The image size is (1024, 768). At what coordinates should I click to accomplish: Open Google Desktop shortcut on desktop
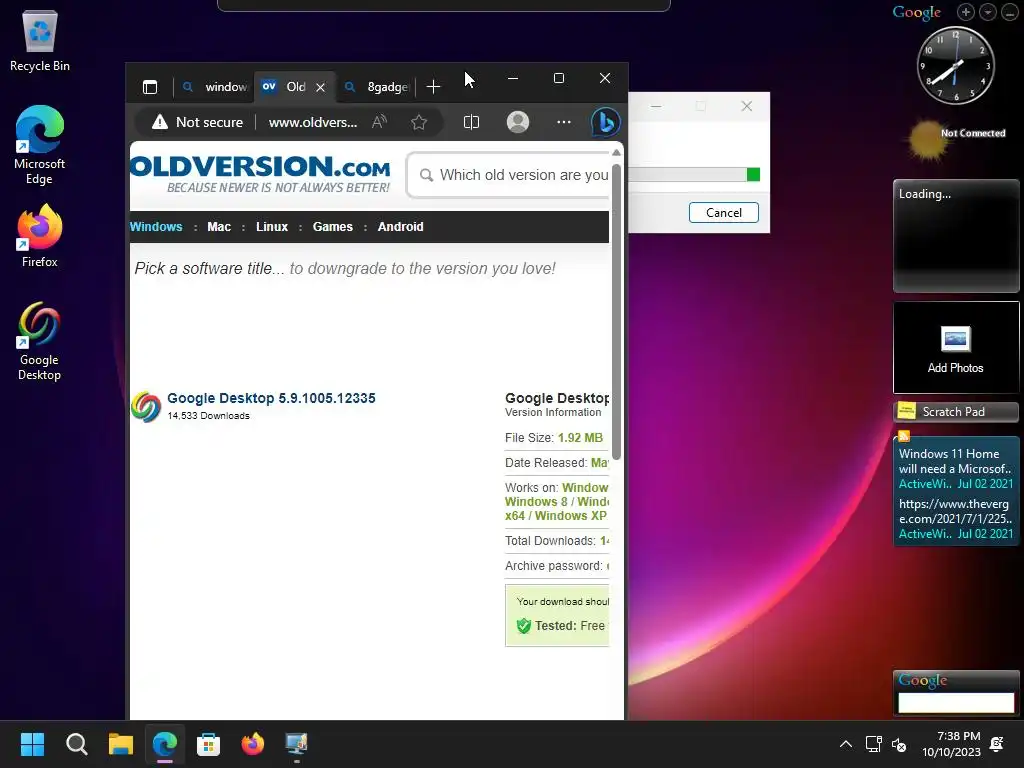(x=39, y=341)
